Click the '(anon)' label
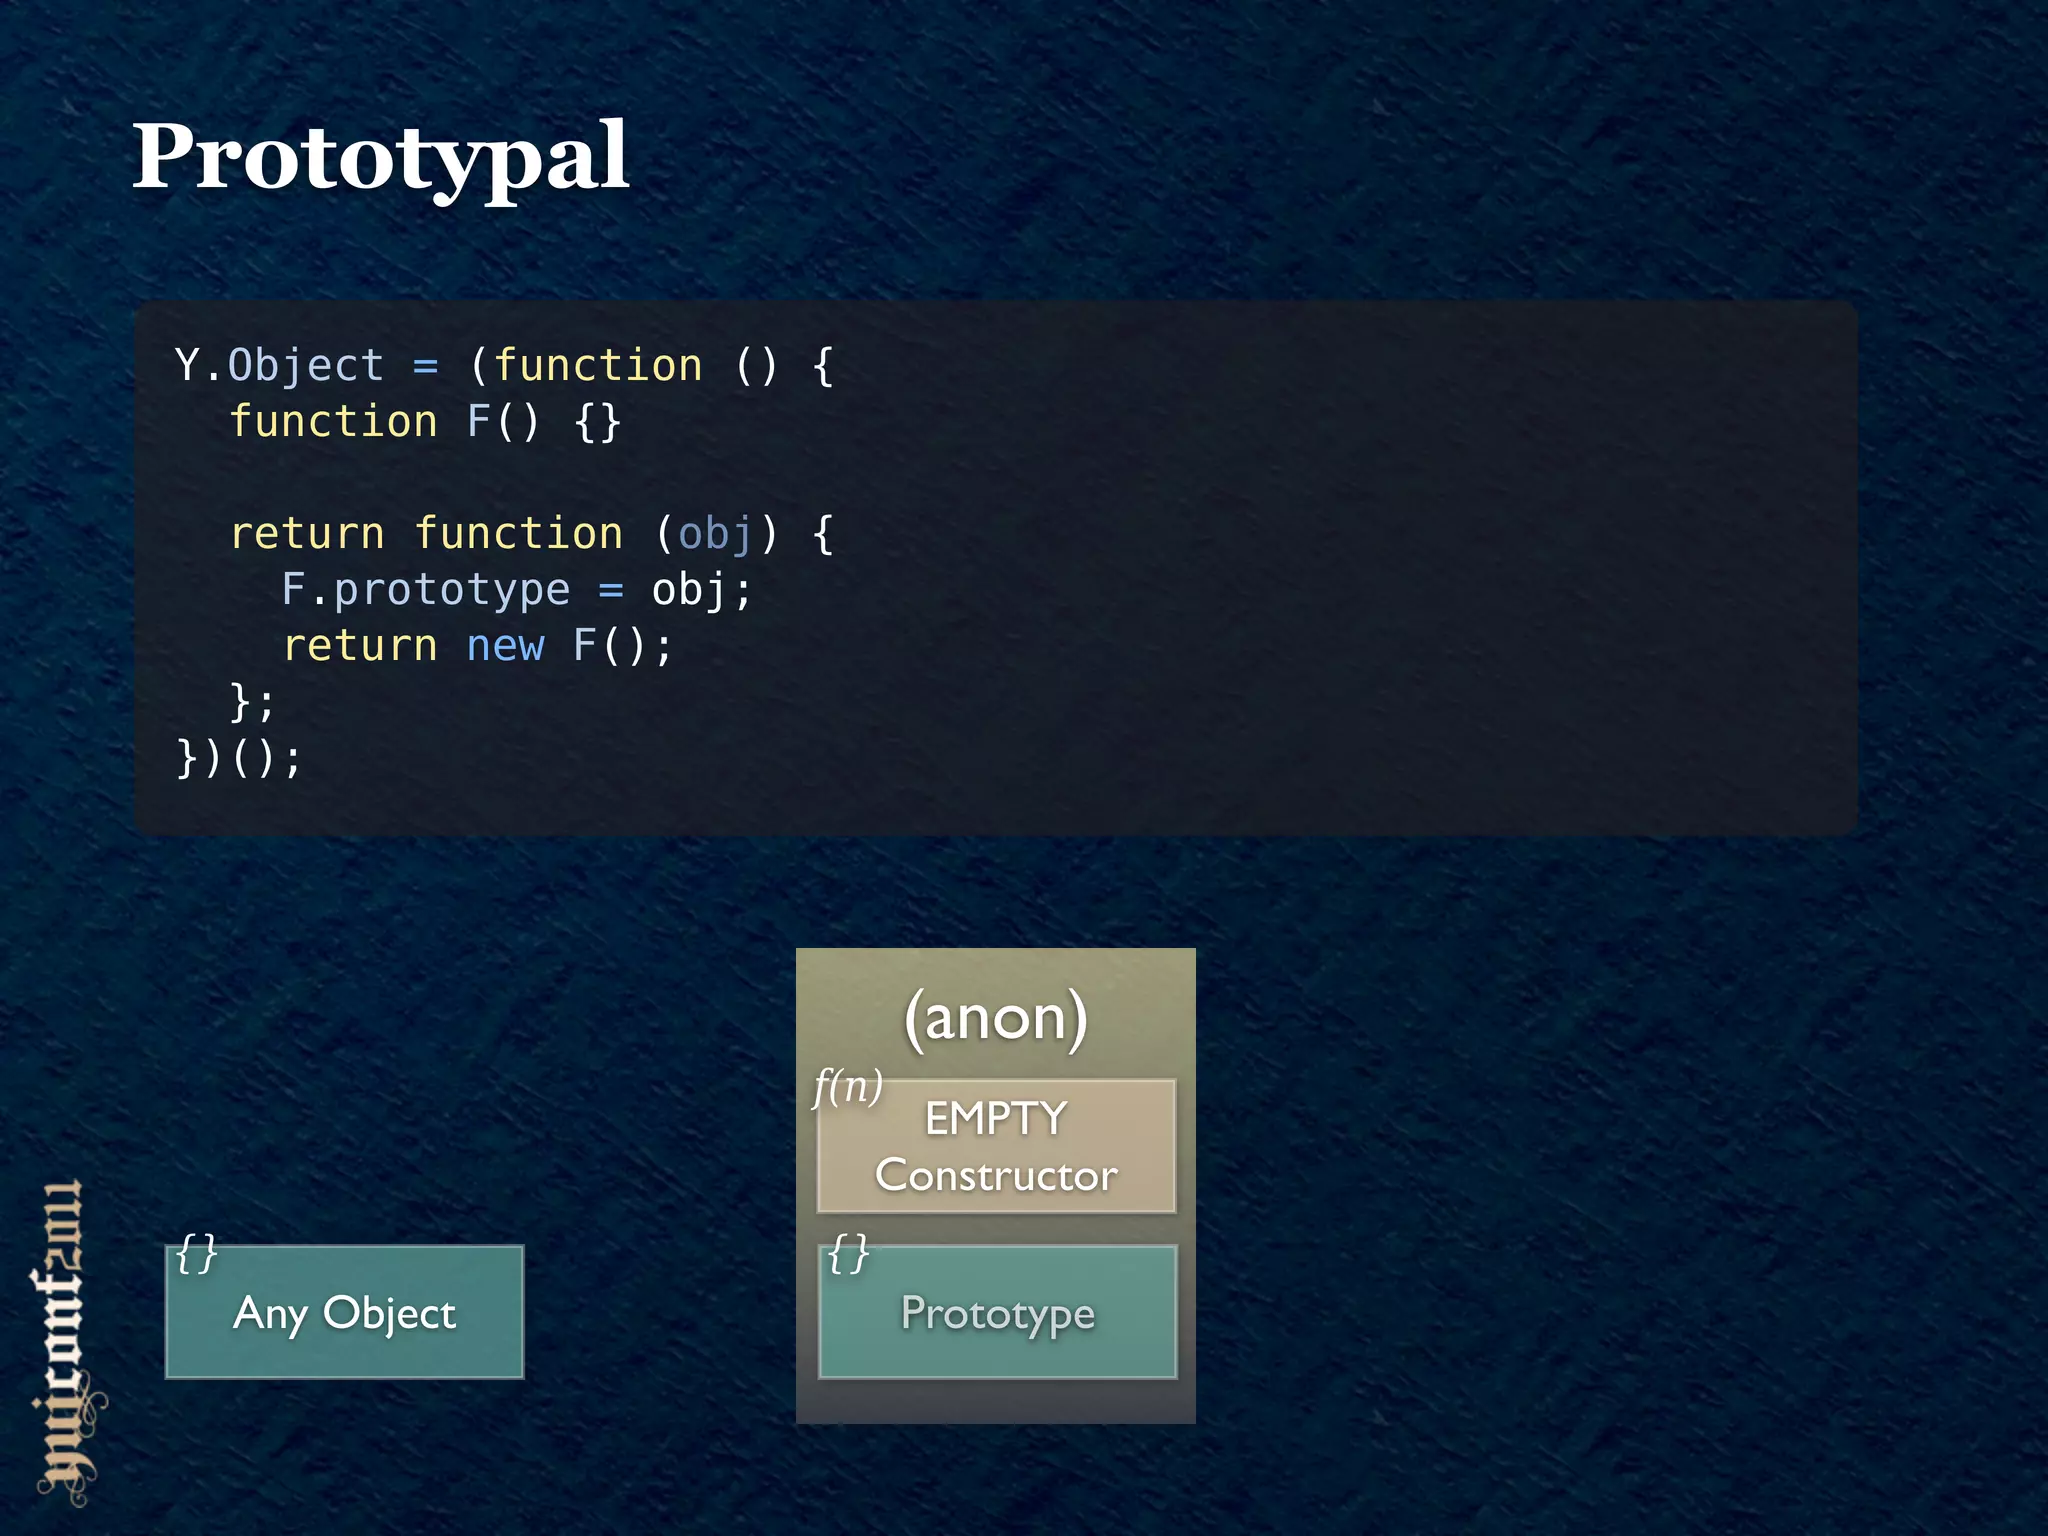 995,1018
